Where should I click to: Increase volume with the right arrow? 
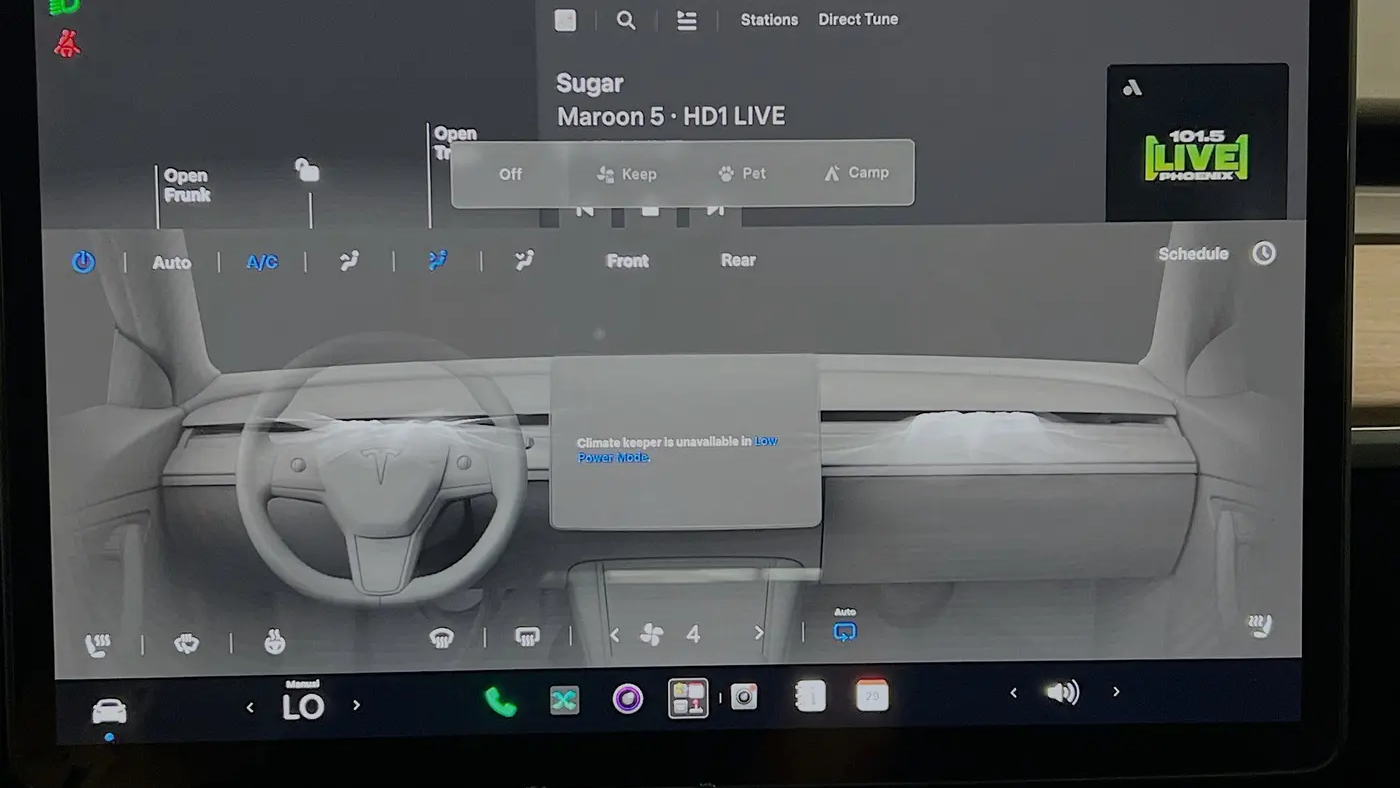click(x=1116, y=691)
